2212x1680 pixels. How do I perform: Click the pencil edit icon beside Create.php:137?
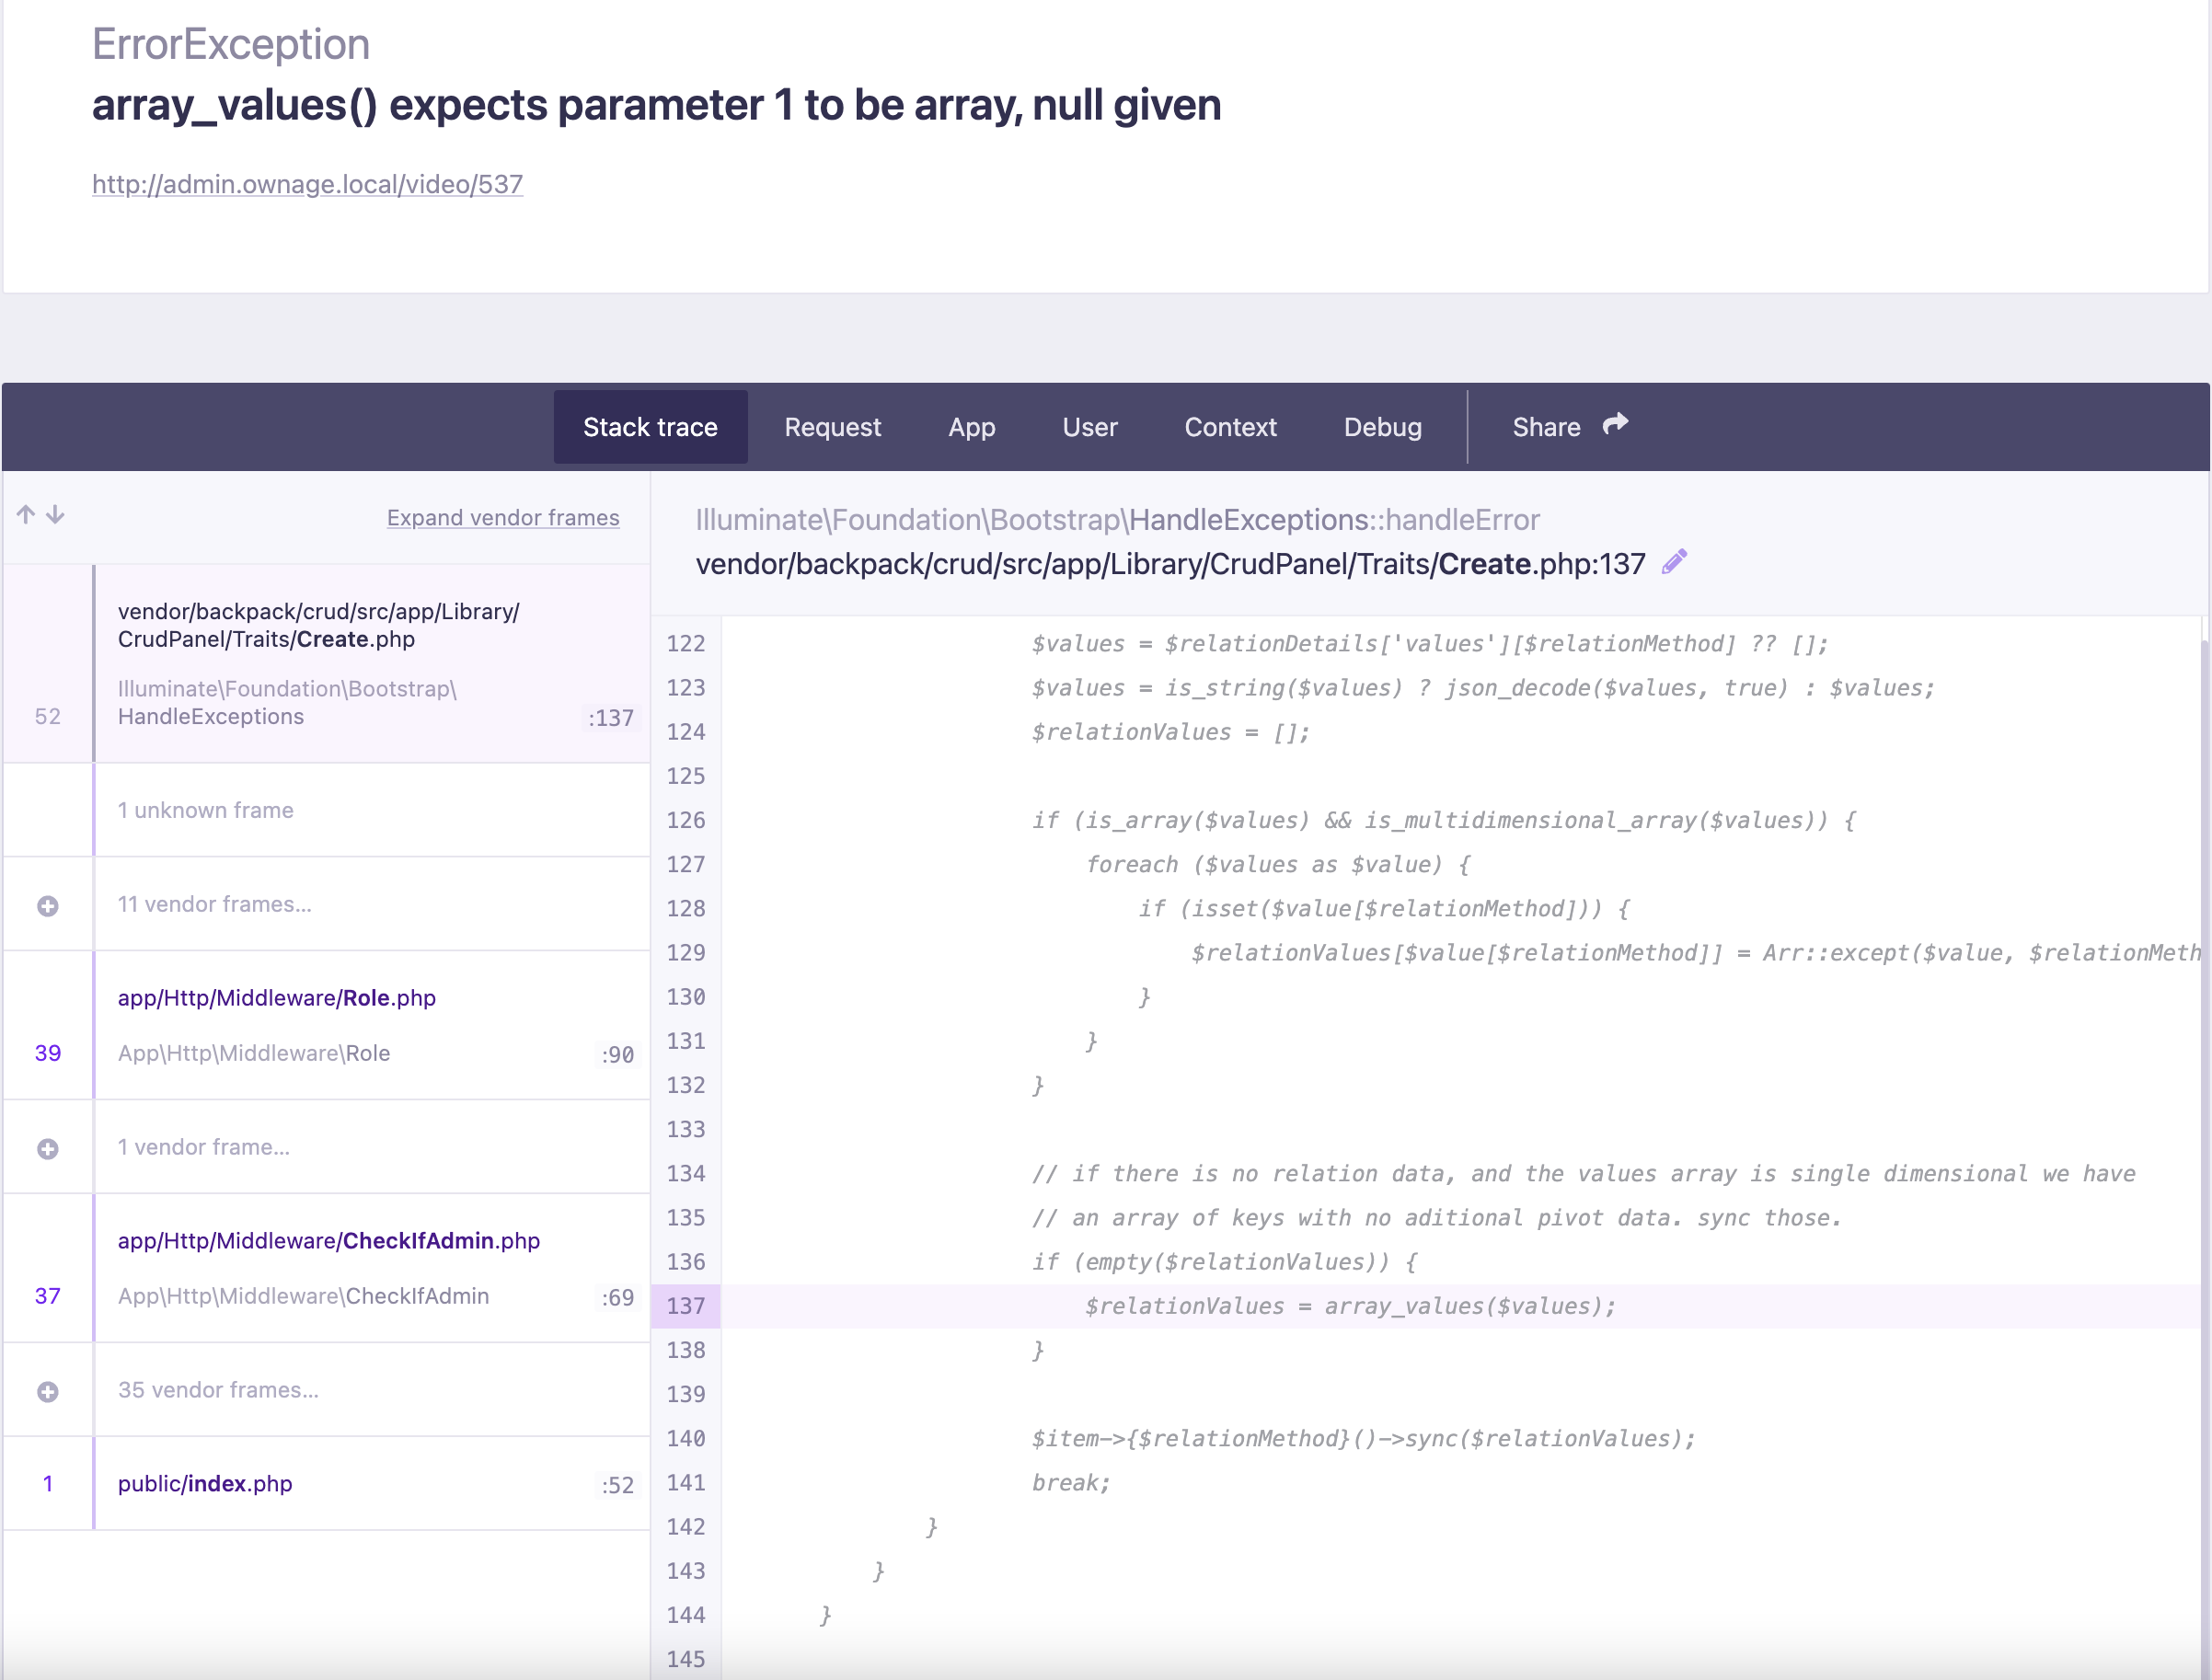1675,562
